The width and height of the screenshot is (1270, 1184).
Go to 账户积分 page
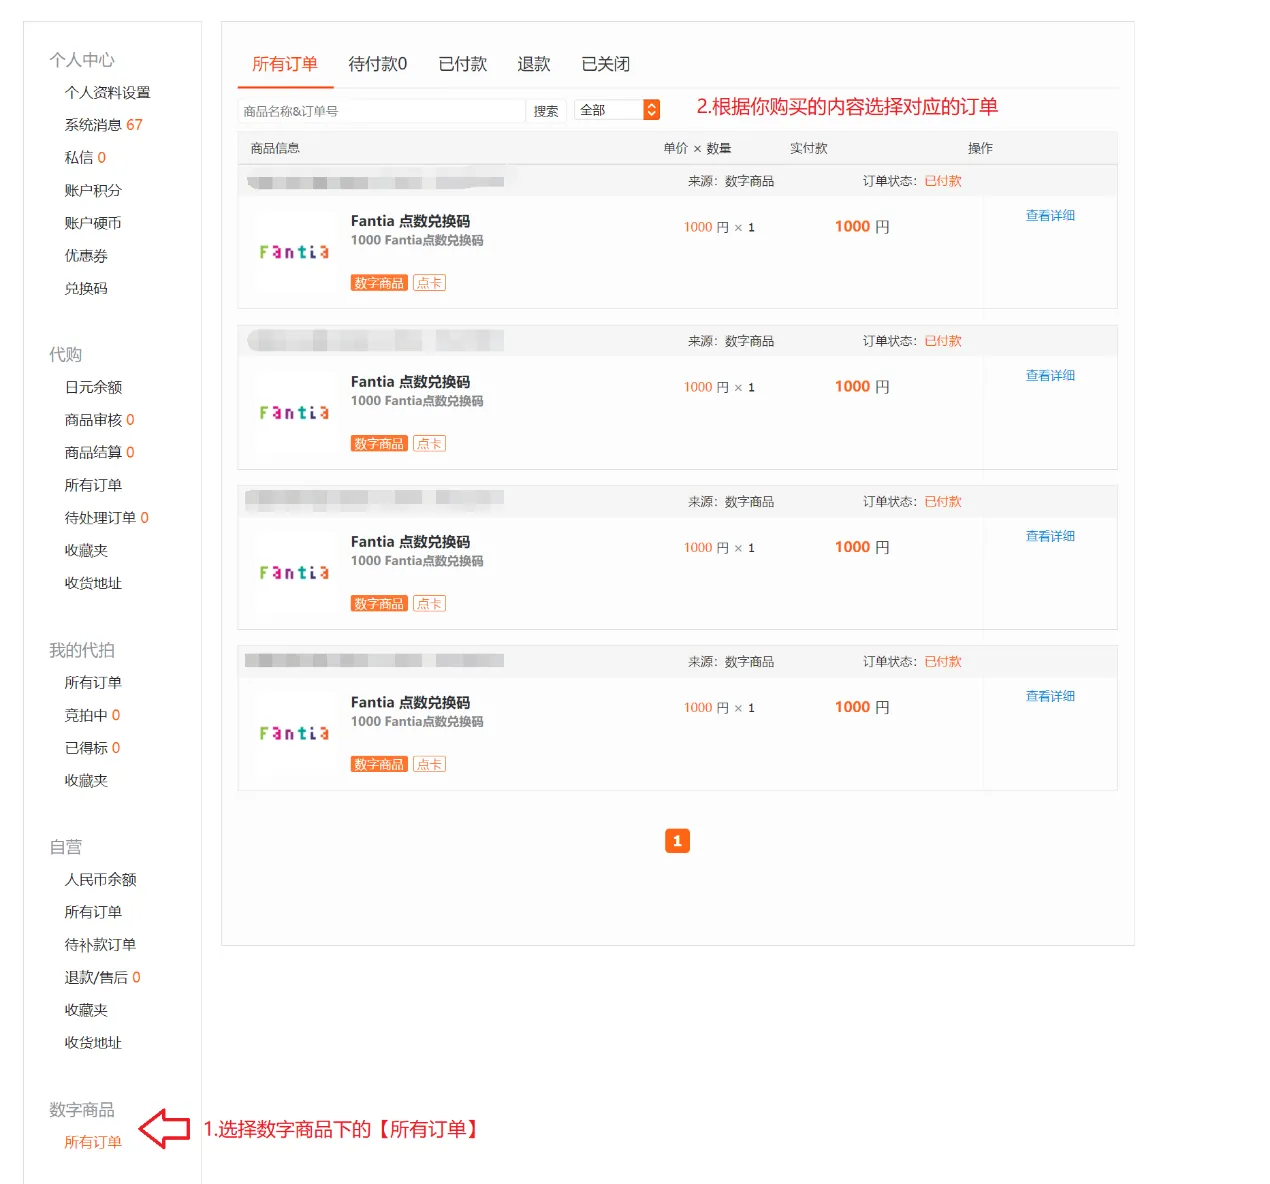click(x=93, y=190)
